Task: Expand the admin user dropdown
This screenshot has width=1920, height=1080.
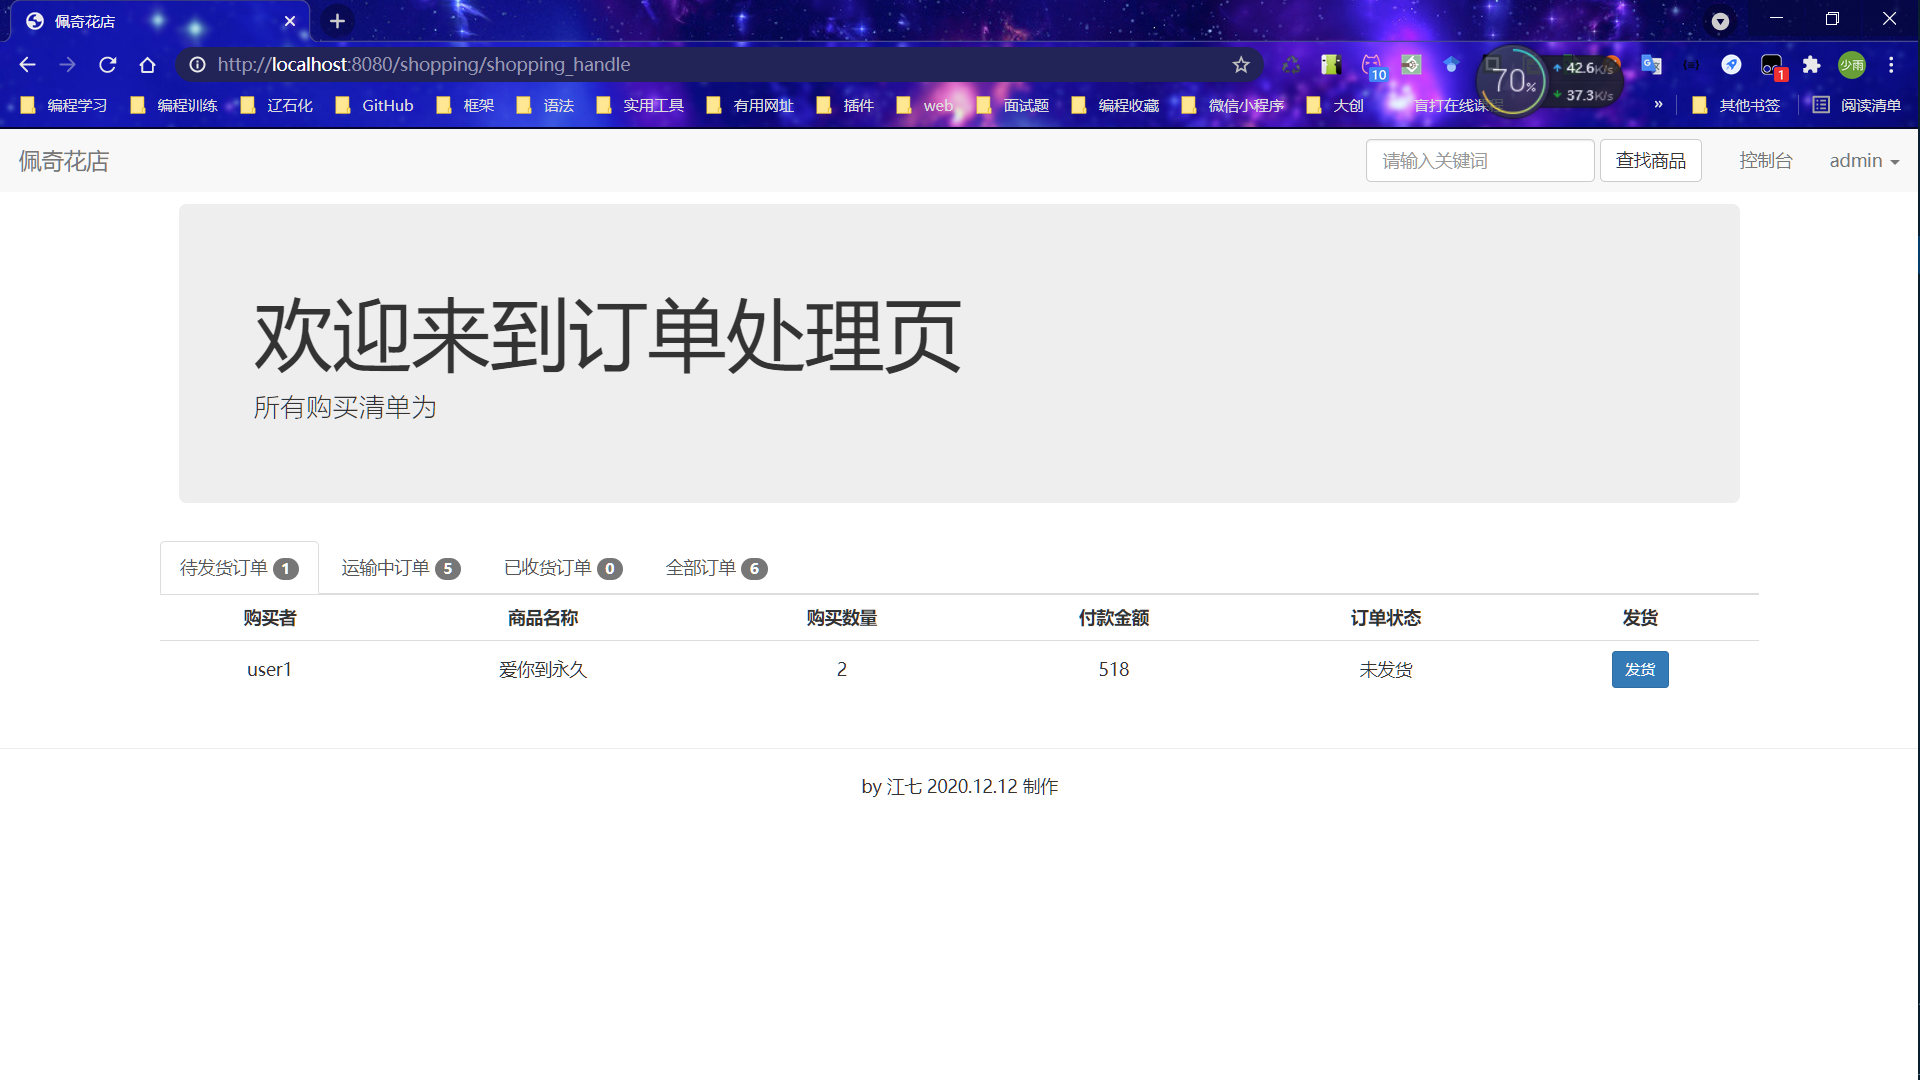Action: [x=1864, y=161]
